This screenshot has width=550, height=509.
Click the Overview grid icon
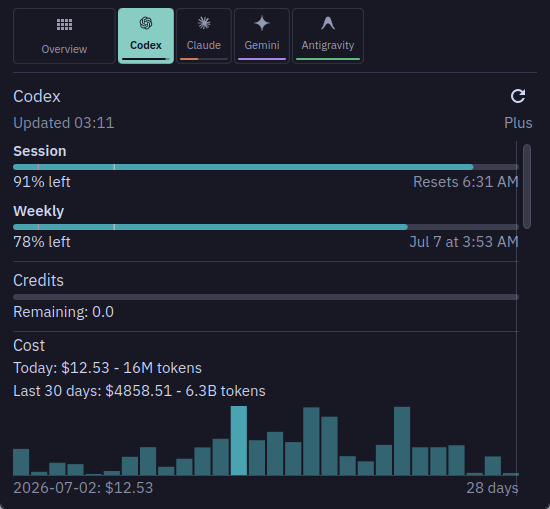(64, 25)
